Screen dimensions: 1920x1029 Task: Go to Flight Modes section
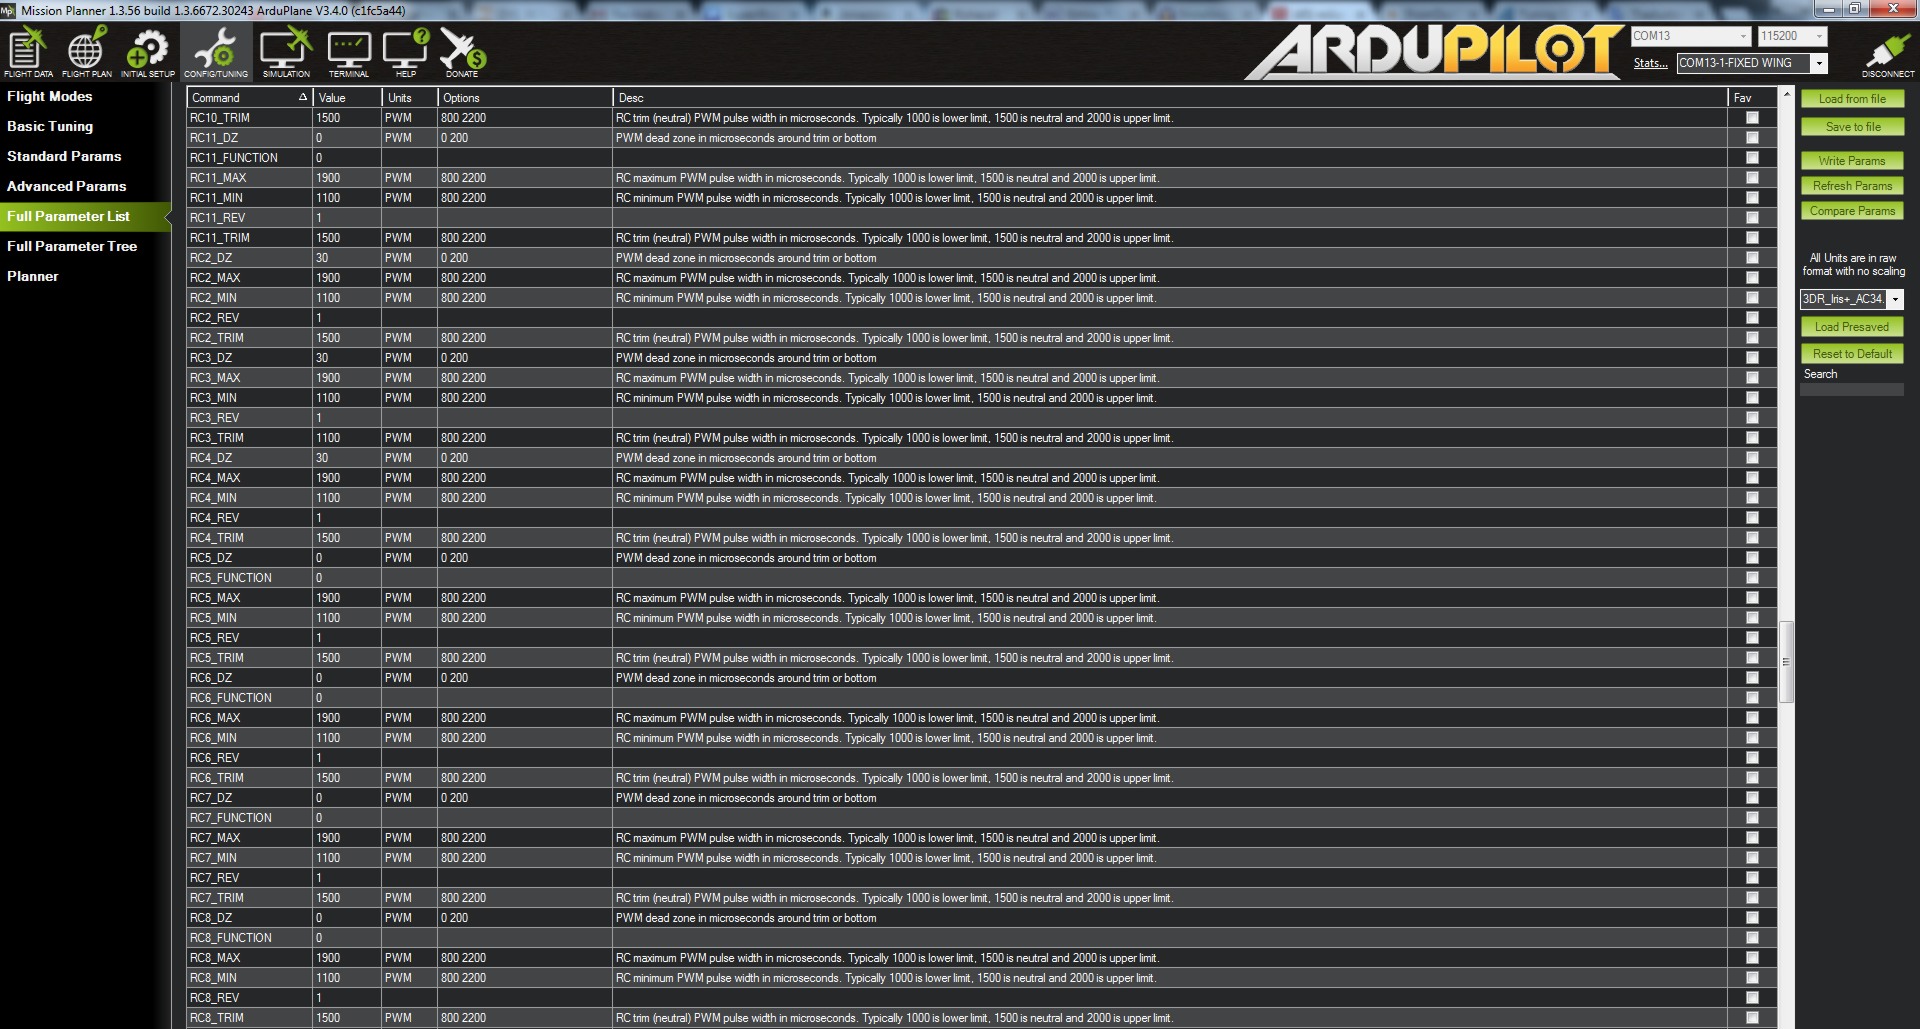click(x=50, y=96)
